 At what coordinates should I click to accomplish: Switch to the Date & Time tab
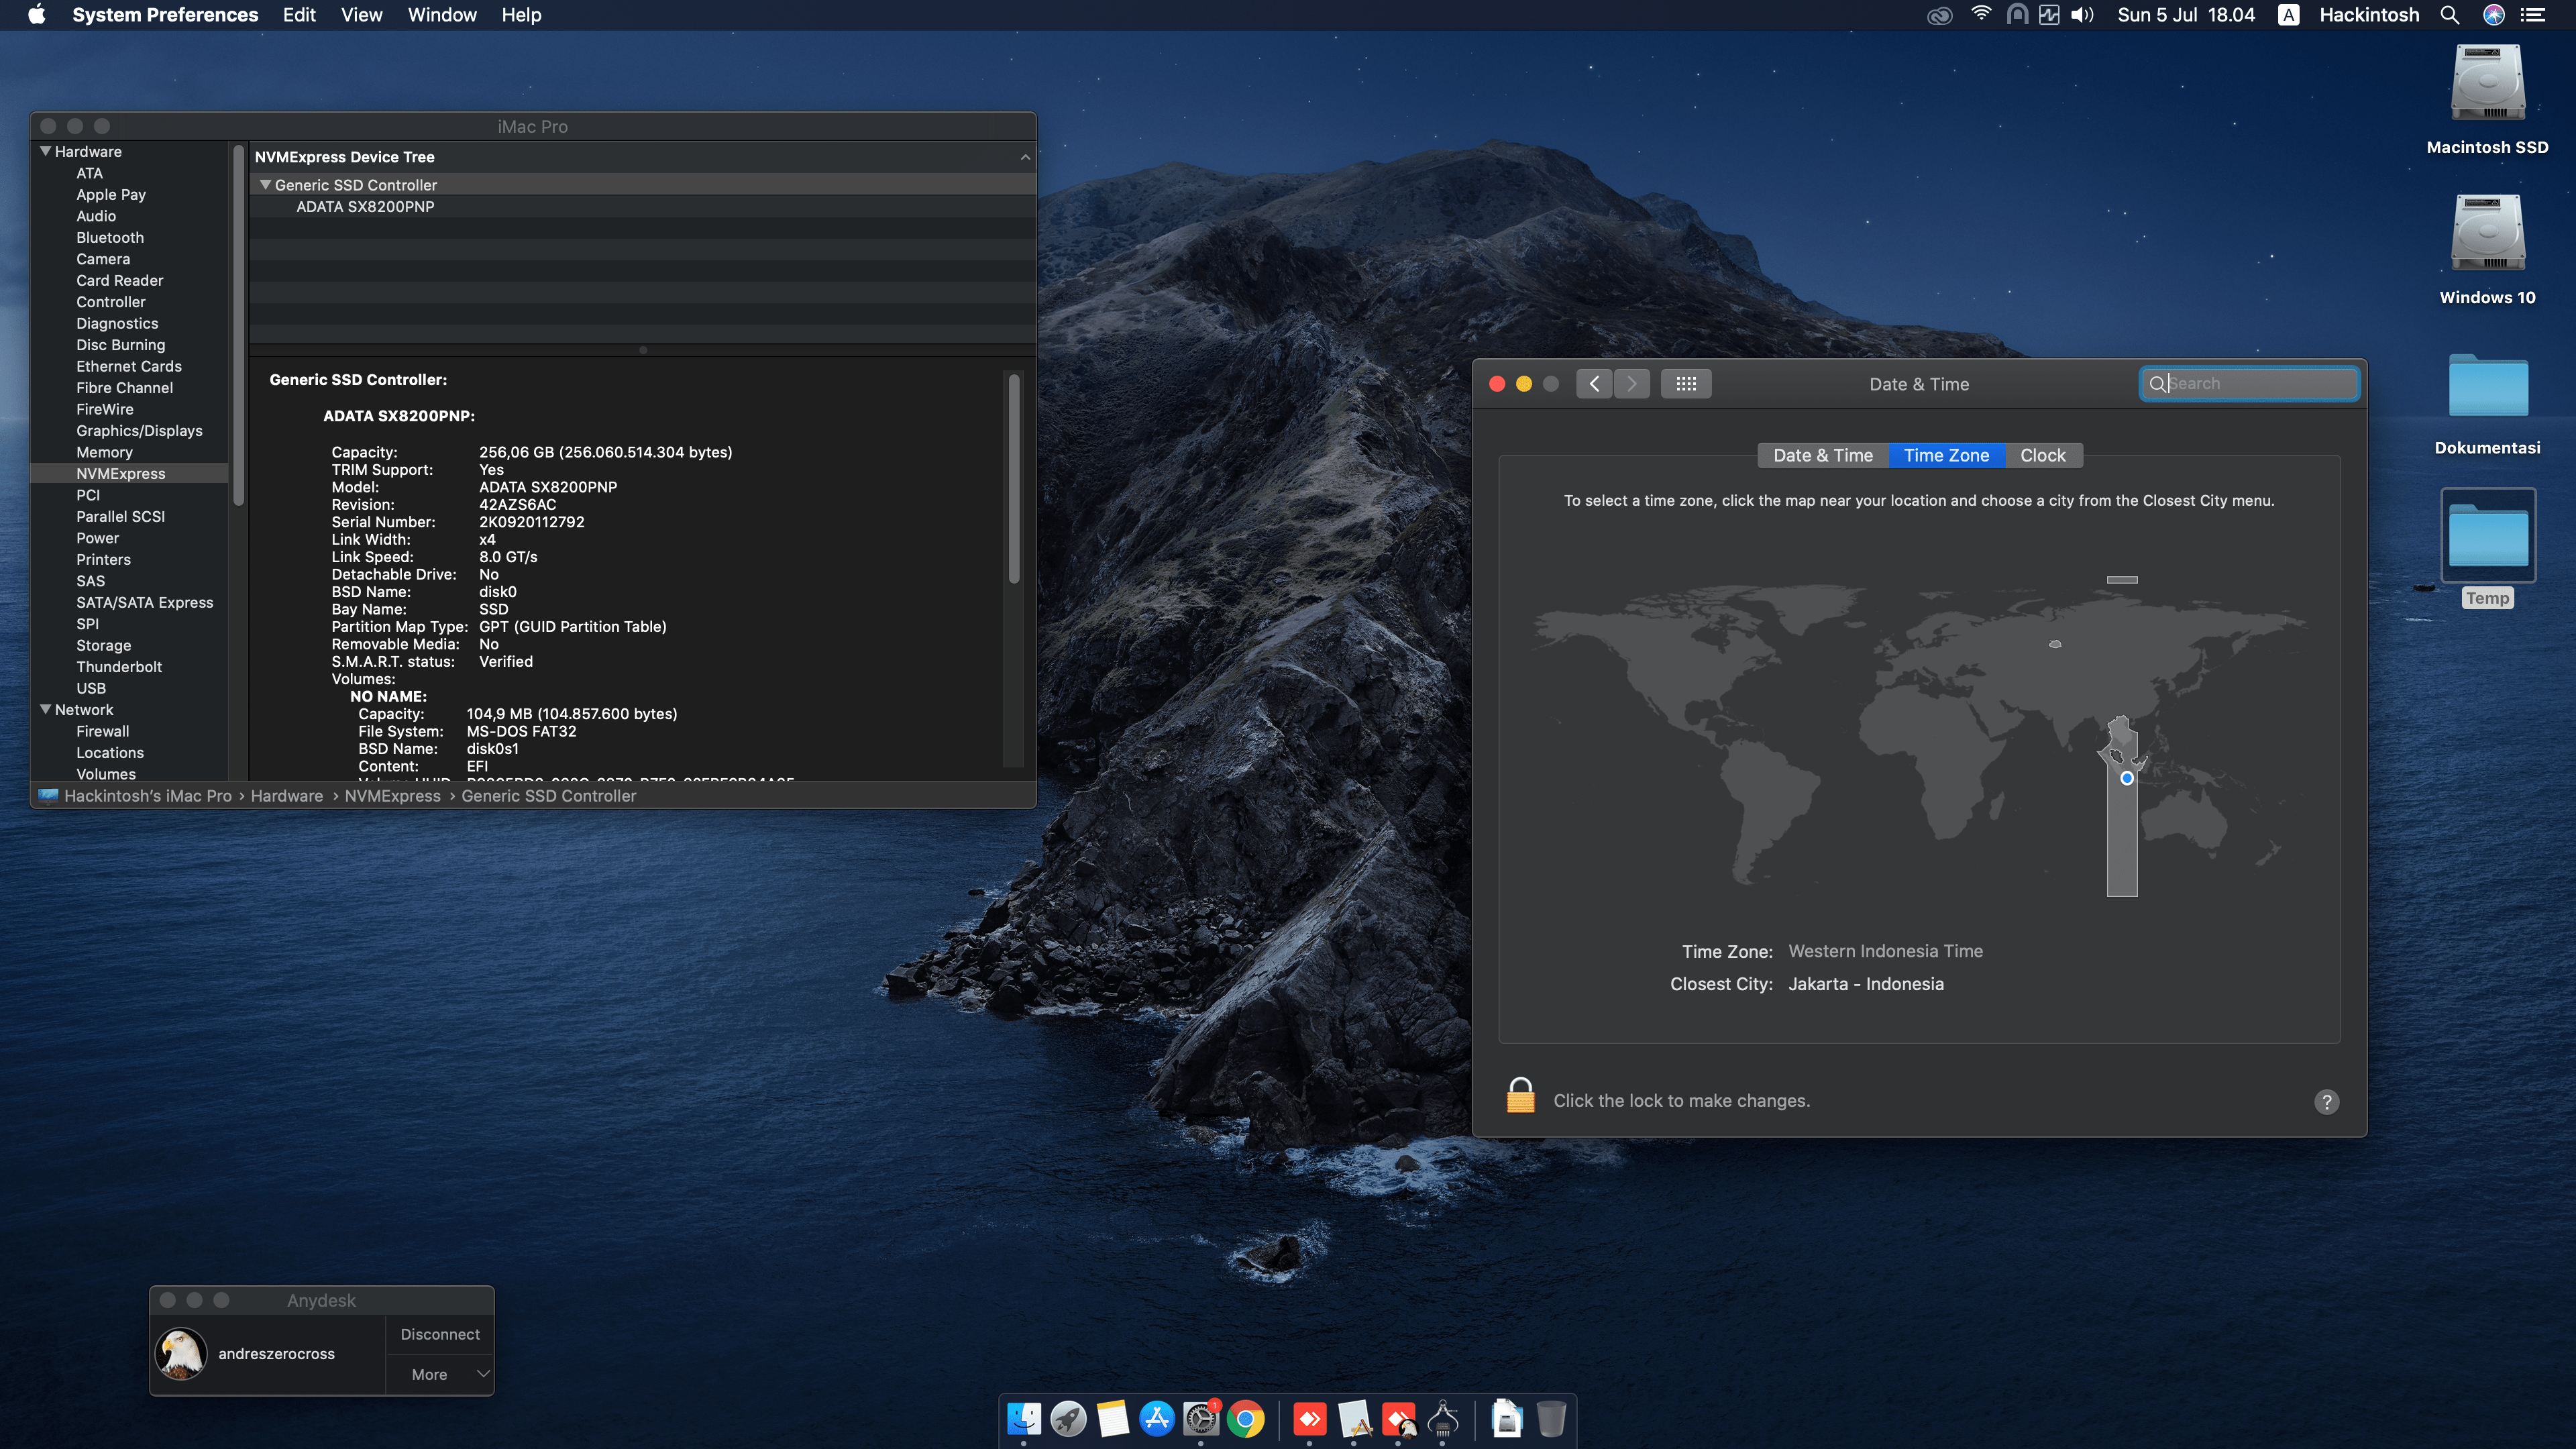tap(1822, 455)
